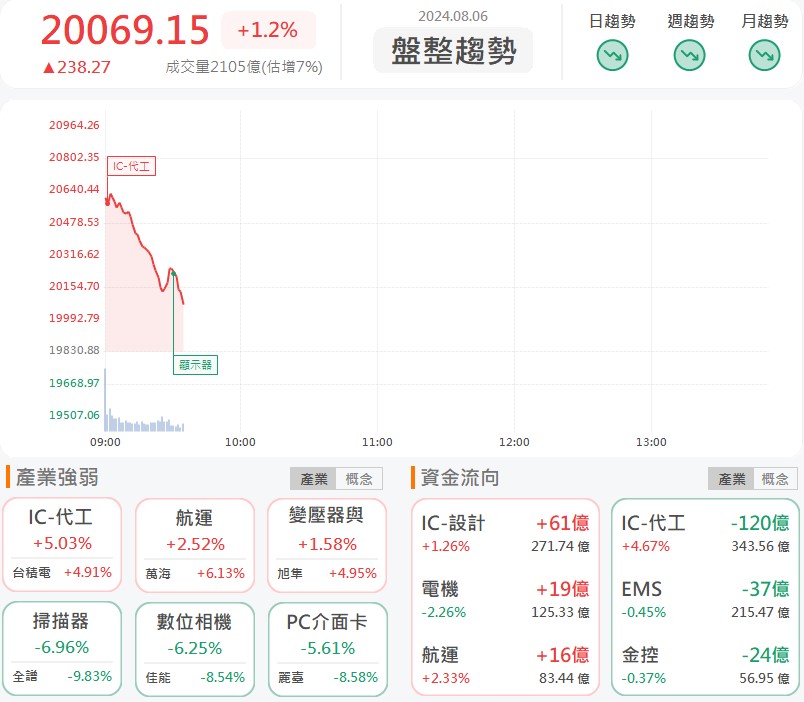Click the monthly trend down-arrow icon
The image size is (804, 702).
pyautogui.click(x=765, y=55)
